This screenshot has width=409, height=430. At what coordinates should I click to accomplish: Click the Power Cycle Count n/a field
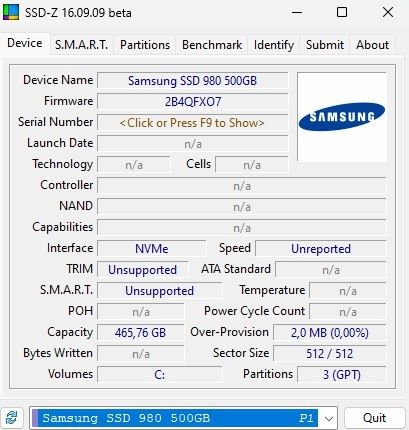[x=348, y=312]
